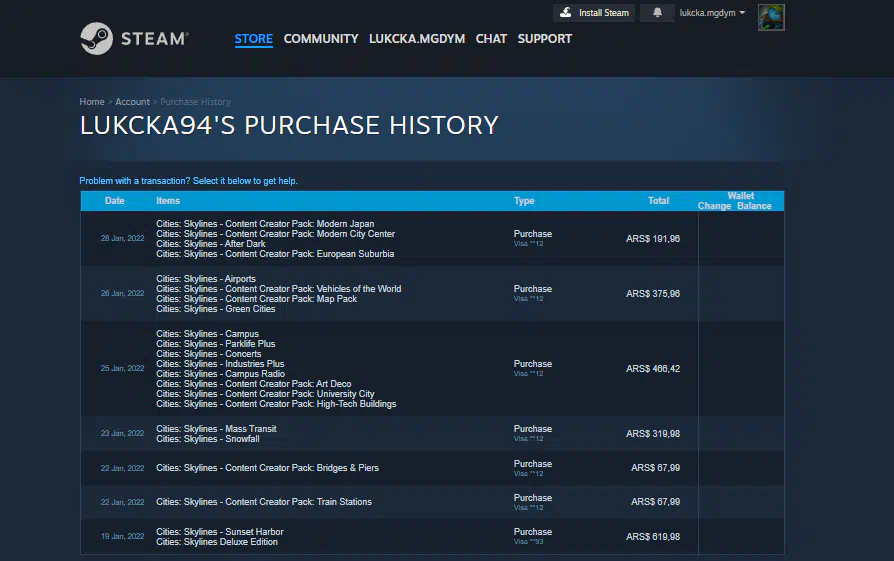Click 'Problem with a transaction?' help text
Image resolution: width=894 pixels, height=561 pixels.
188,181
